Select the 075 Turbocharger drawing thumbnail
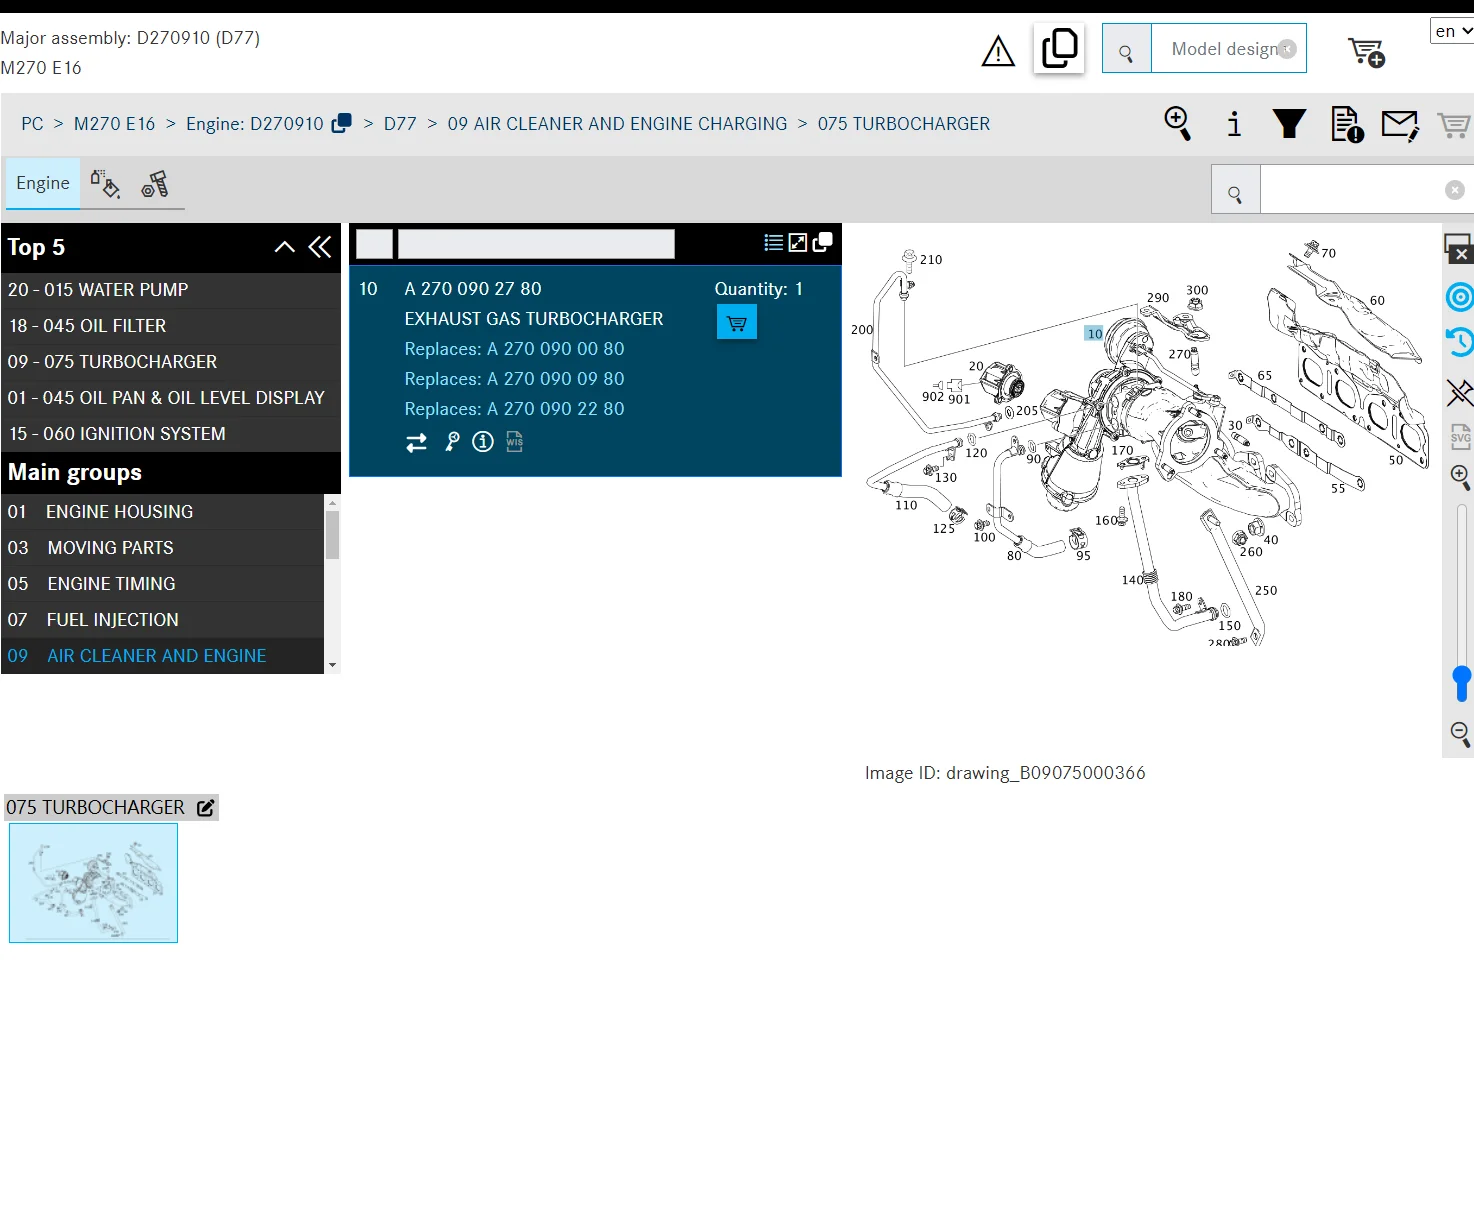 [x=93, y=883]
